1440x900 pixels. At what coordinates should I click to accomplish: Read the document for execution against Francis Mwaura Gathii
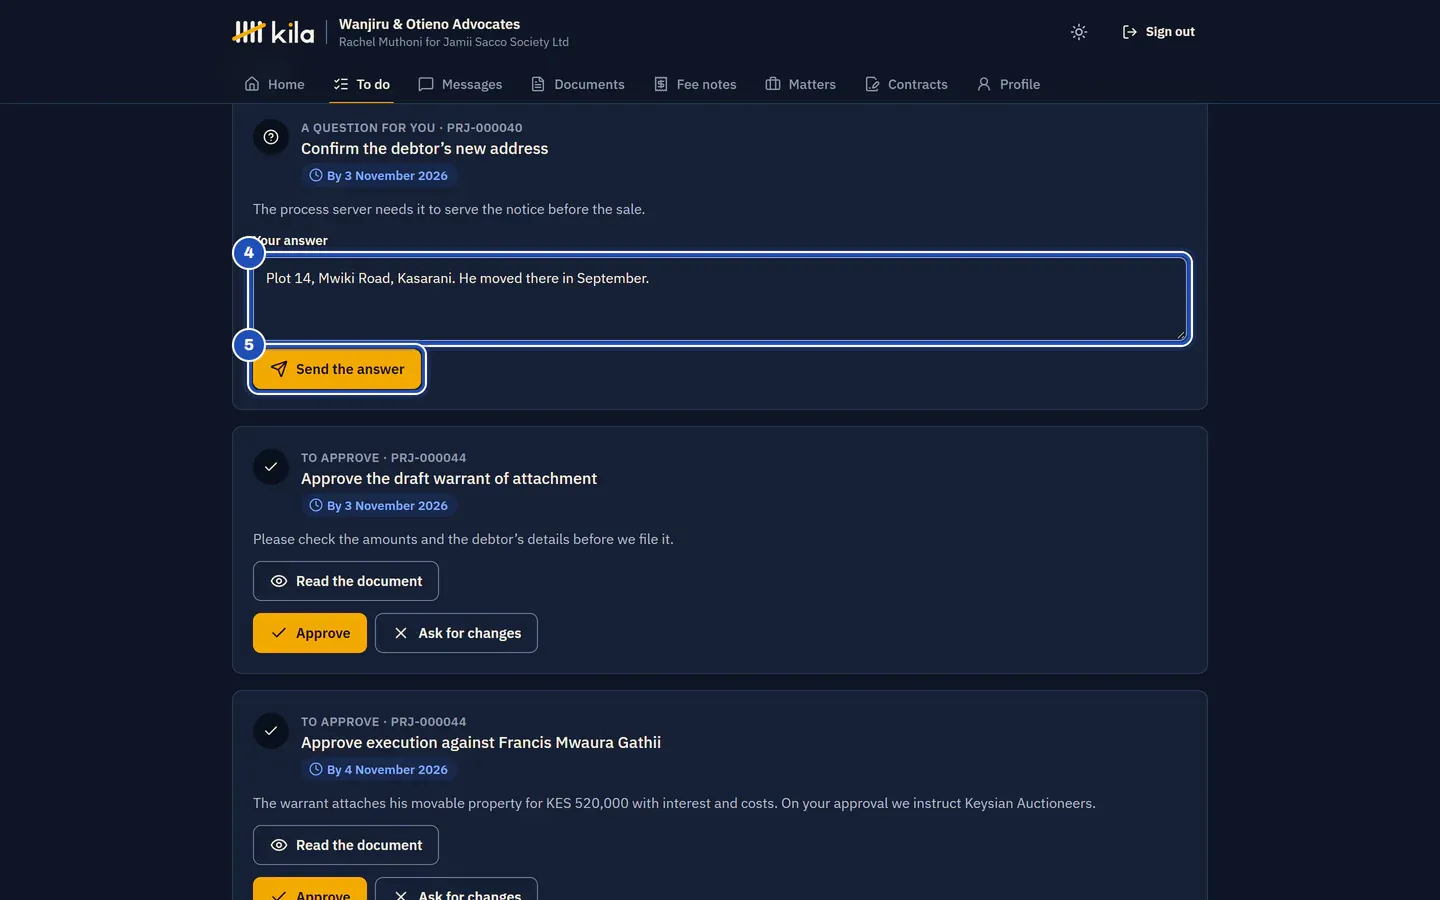tap(346, 845)
